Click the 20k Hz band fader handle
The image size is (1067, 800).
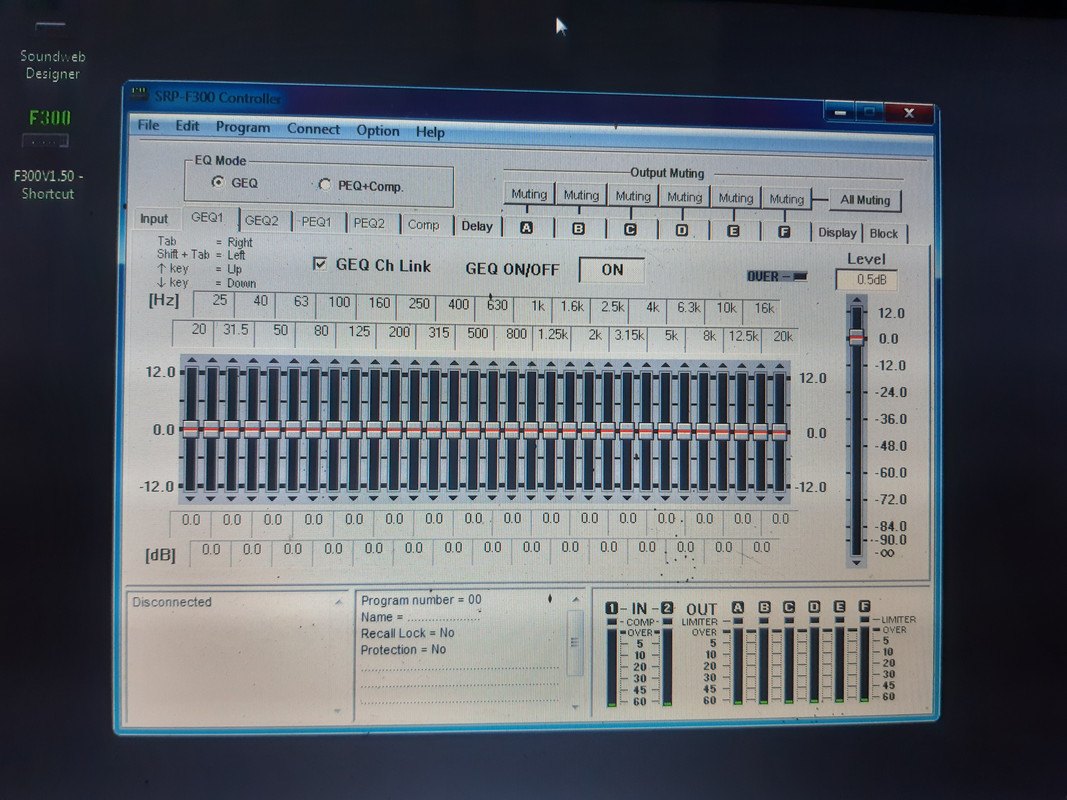[779, 431]
